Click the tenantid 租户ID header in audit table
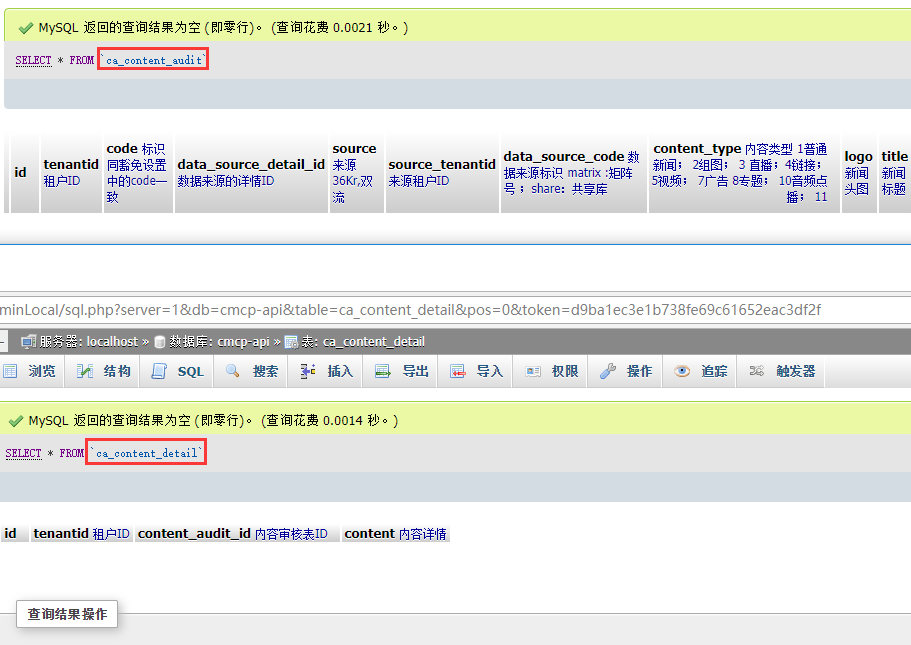 (71, 173)
